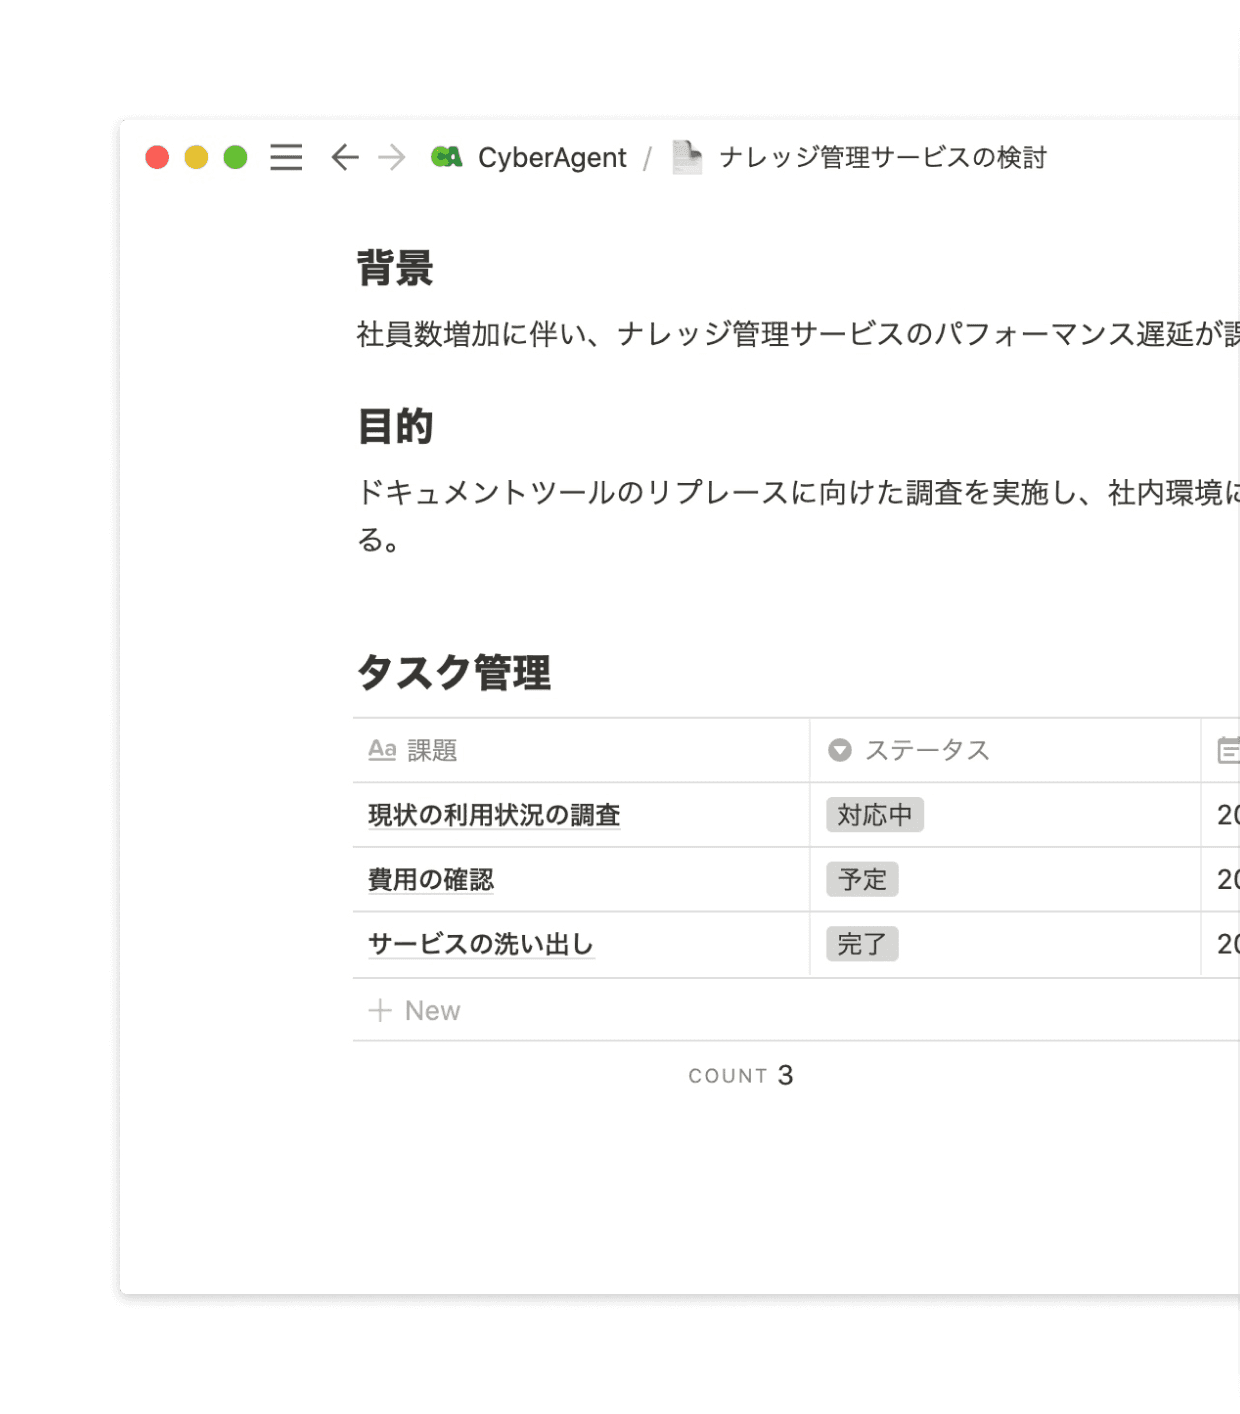Image resolution: width=1240 pixels, height=1414 pixels.
Task: Click the select icon on the ステータス column
Action: point(840,750)
